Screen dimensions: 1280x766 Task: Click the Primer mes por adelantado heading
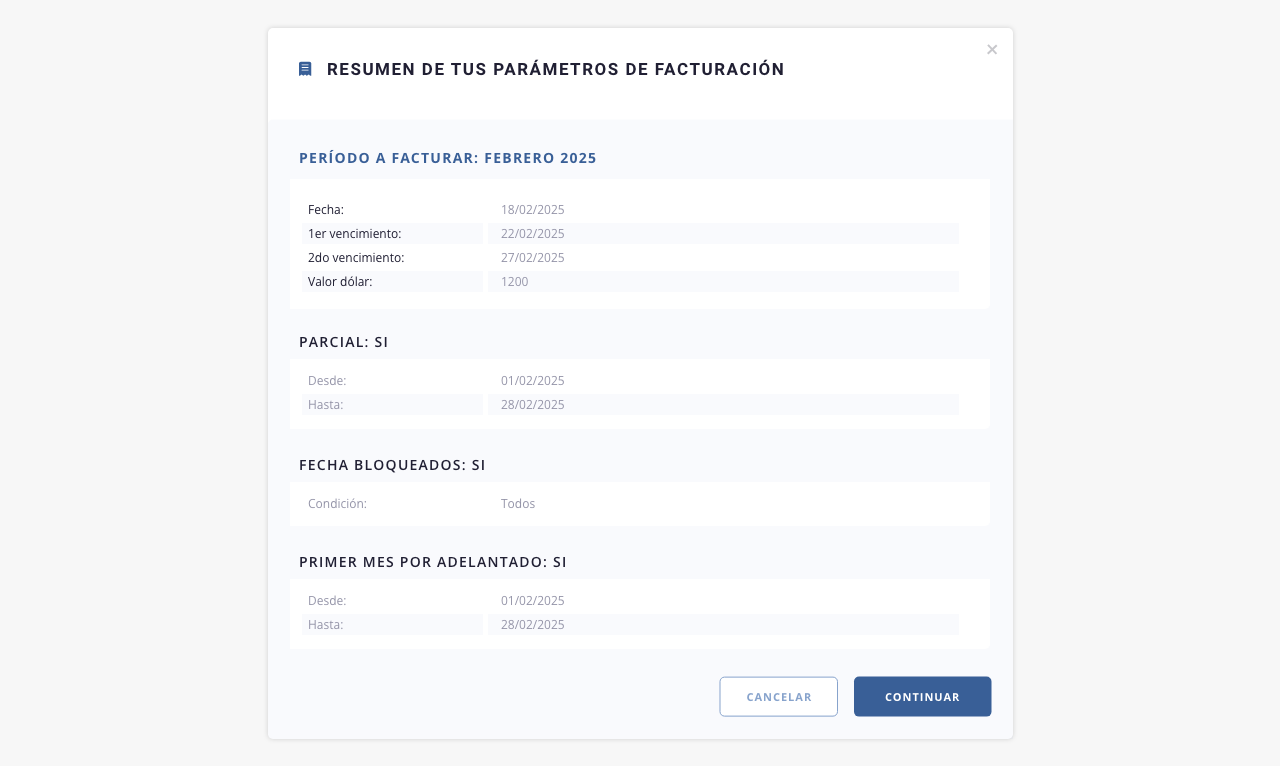(433, 562)
